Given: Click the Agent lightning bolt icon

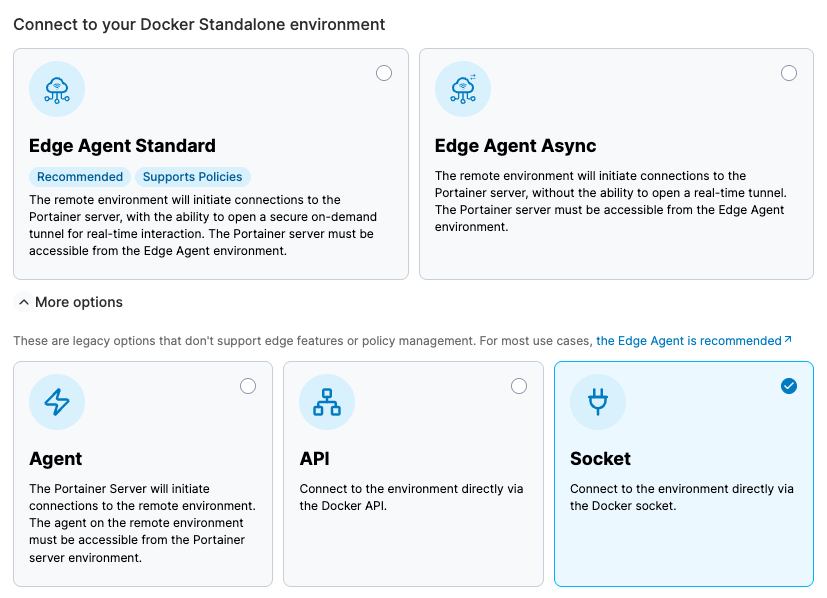Looking at the screenshot, I should (57, 402).
